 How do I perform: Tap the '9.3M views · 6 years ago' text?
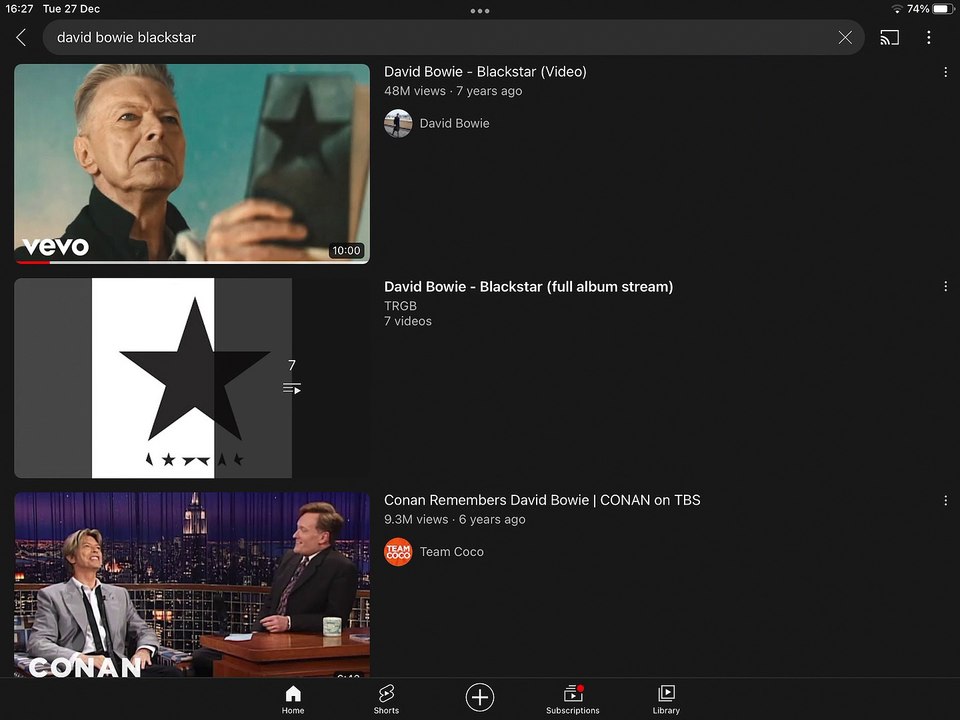[x=455, y=519]
